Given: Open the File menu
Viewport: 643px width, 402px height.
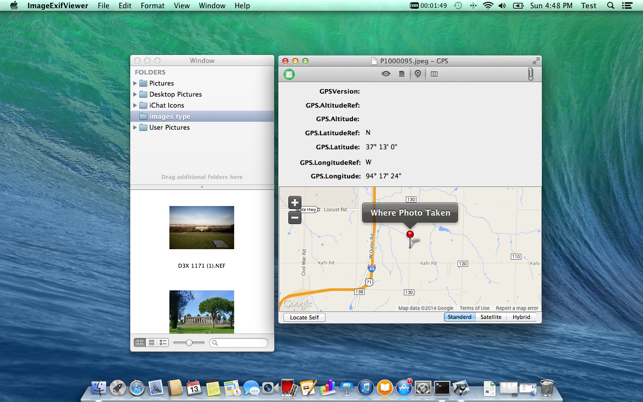Looking at the screenshot, I should pos(103,6).
